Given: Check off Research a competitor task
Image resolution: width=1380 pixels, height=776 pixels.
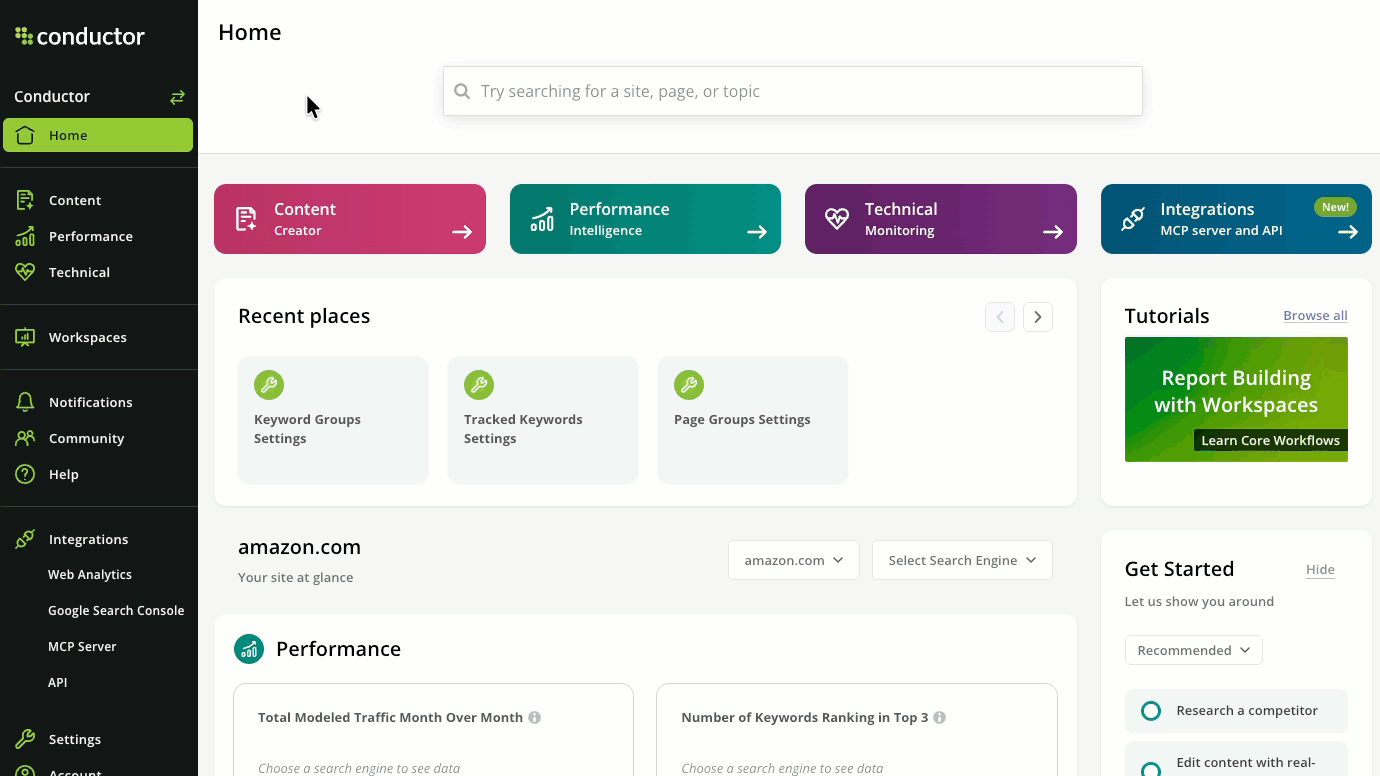Looking at the screenshot, I should [x=1151, y=711].
